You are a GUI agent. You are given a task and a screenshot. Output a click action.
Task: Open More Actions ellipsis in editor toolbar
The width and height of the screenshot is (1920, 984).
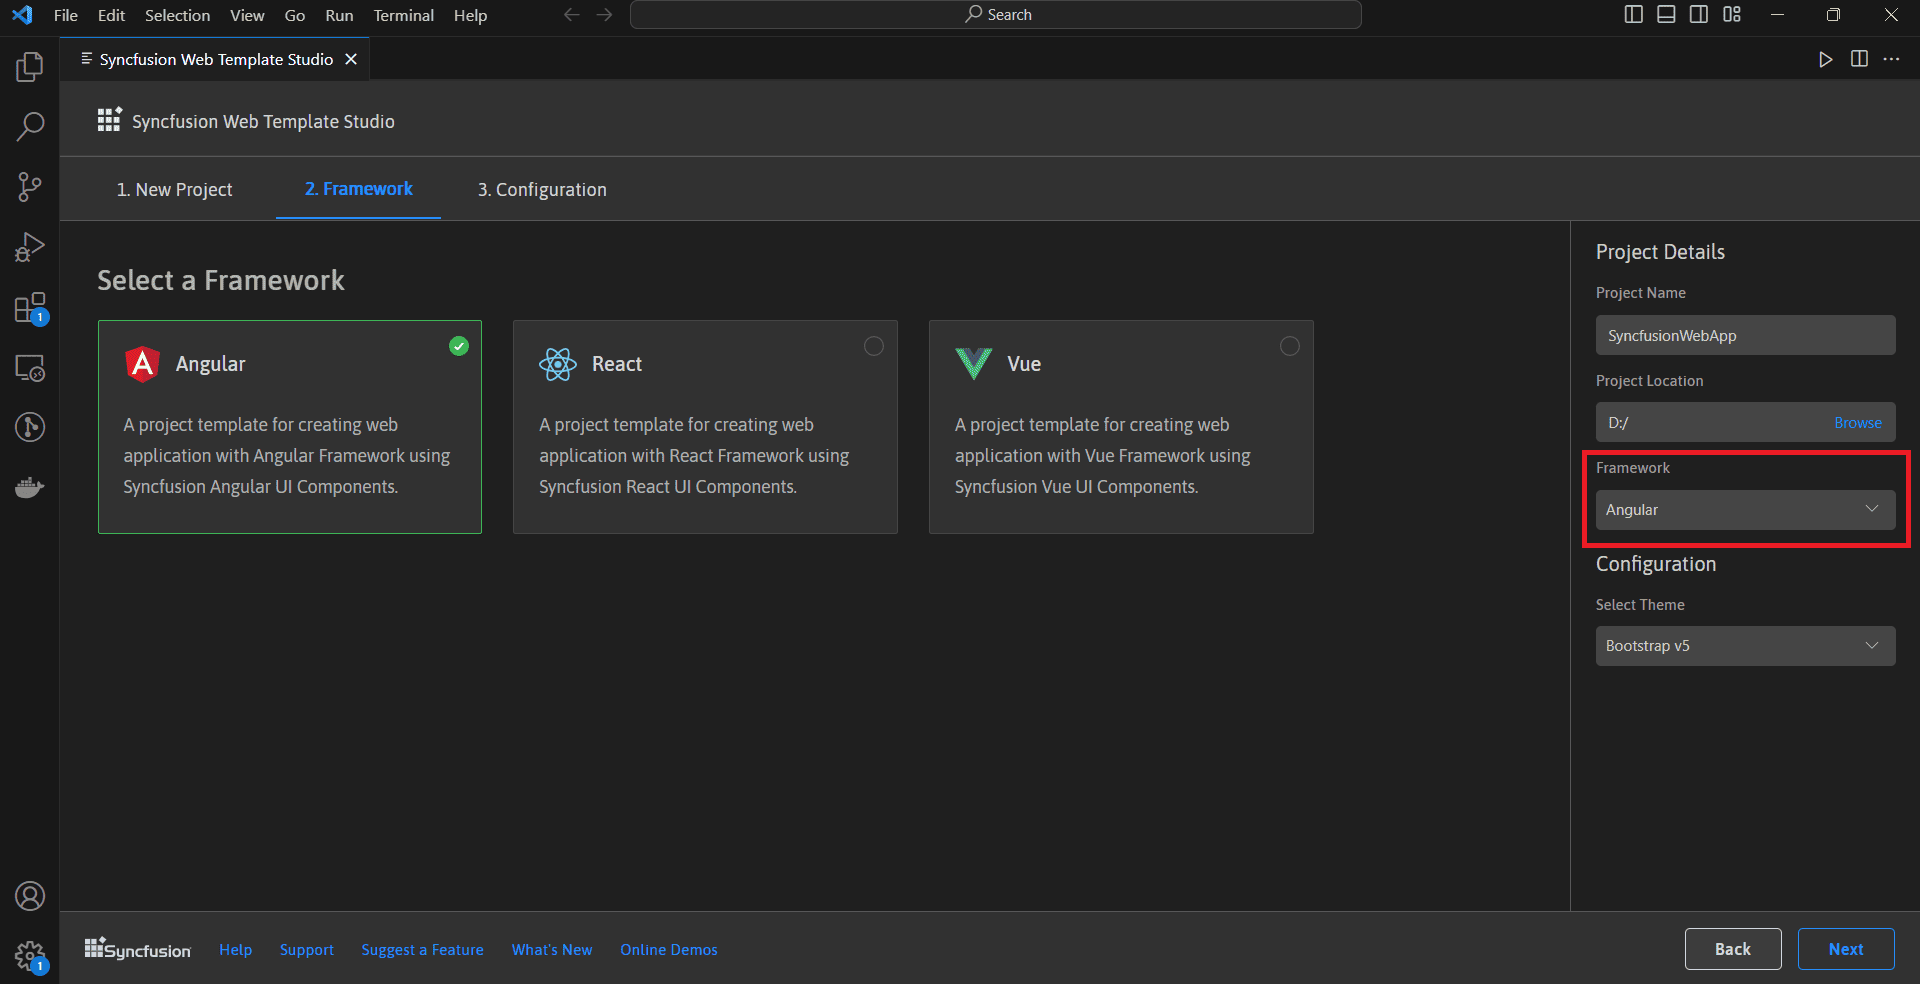click(1891, 59)
